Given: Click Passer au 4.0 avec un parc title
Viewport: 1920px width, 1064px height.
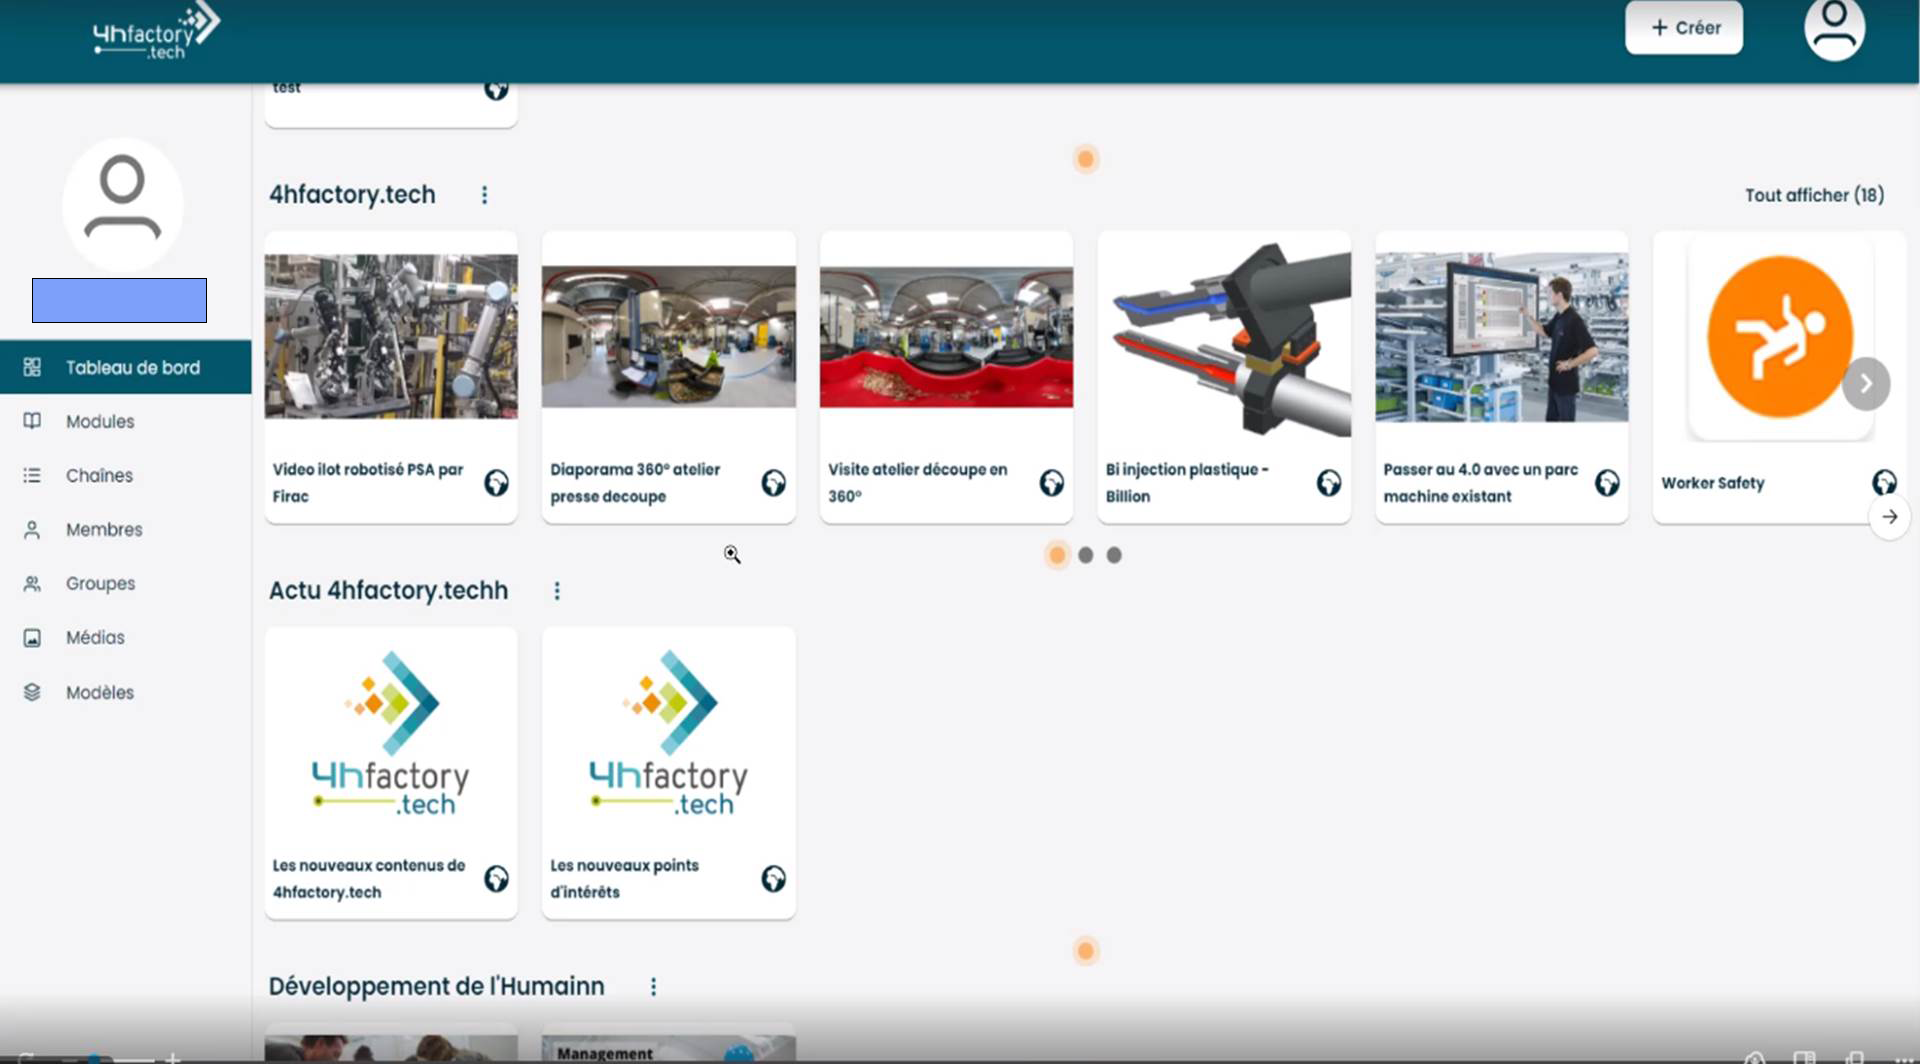Looking at the screenshot, I should [1481, 483].
